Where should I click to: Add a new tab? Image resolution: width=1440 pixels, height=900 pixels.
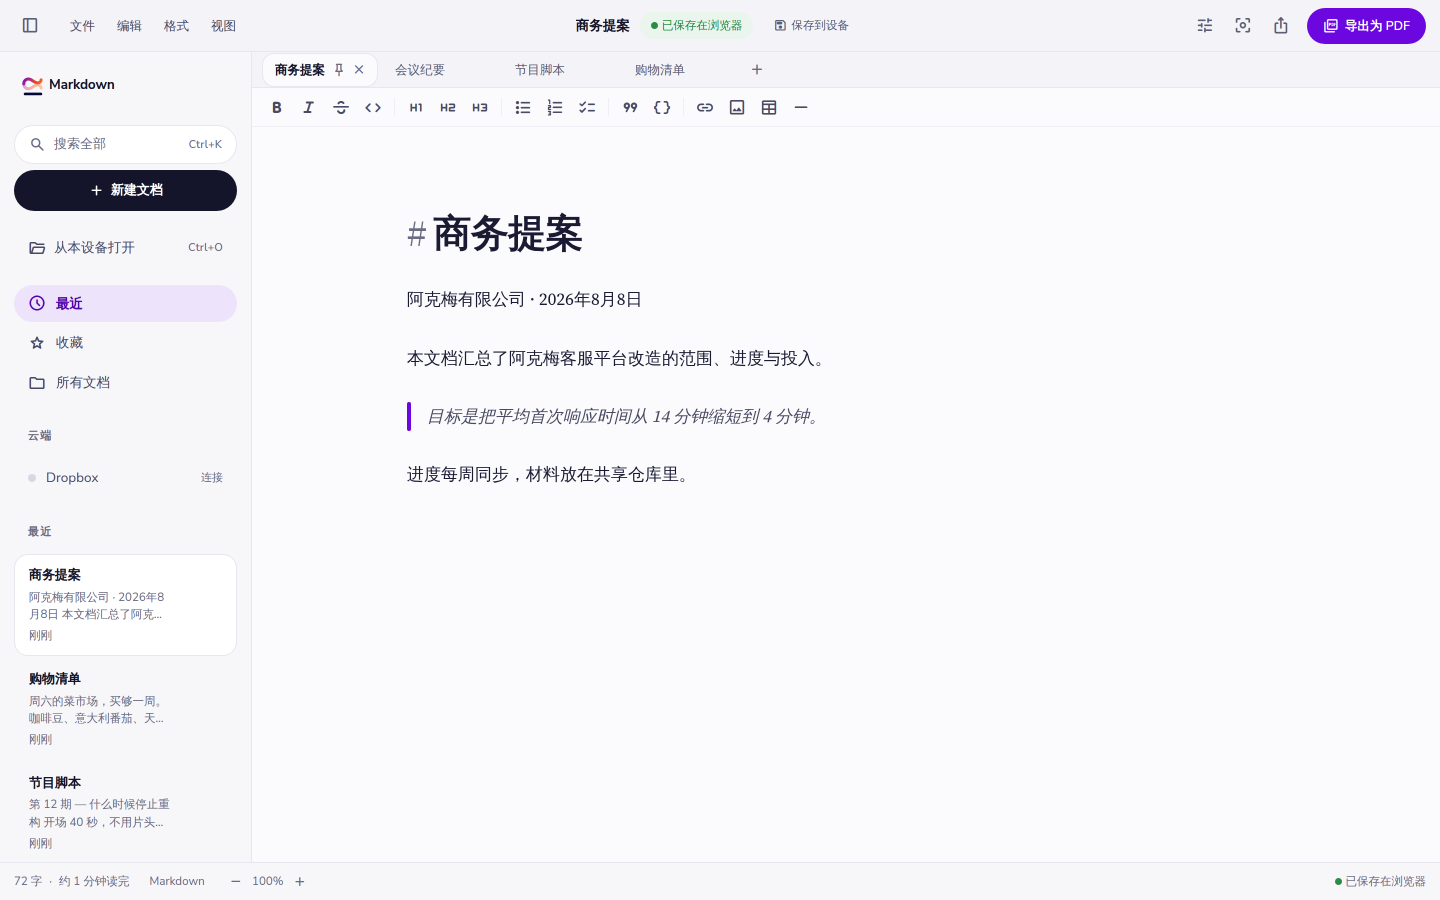(x=757, y=70)
